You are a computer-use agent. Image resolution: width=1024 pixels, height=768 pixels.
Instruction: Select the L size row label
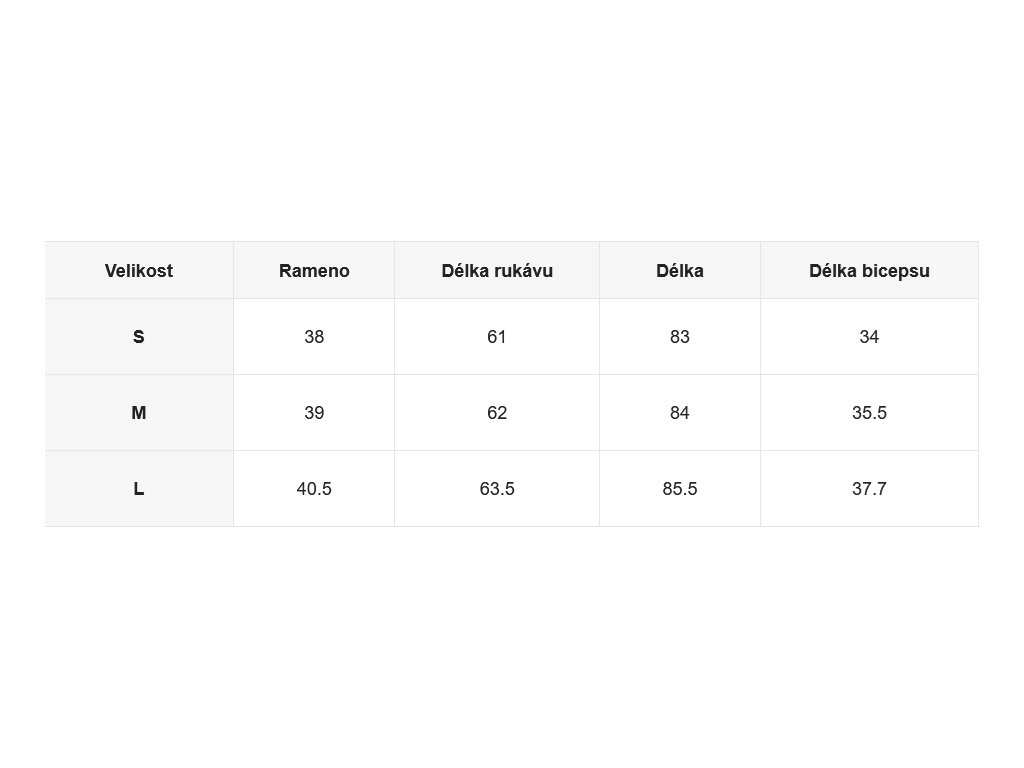[138, 488]
